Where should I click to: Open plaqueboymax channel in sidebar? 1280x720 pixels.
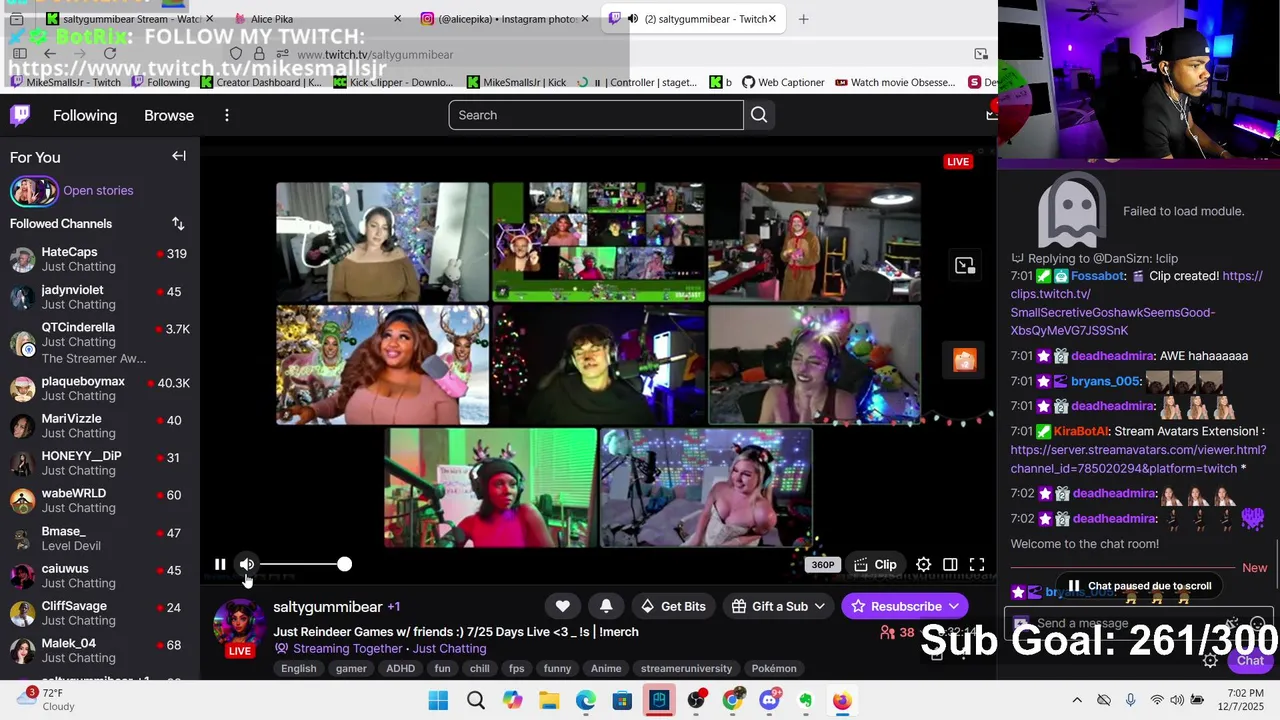tap(100, 388)
